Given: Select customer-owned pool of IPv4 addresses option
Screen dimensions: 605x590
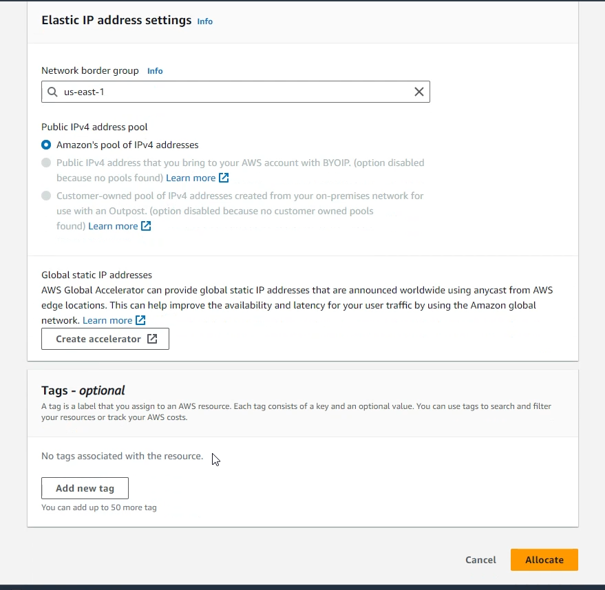Looking at the screenshot, I should pos(46,196).
